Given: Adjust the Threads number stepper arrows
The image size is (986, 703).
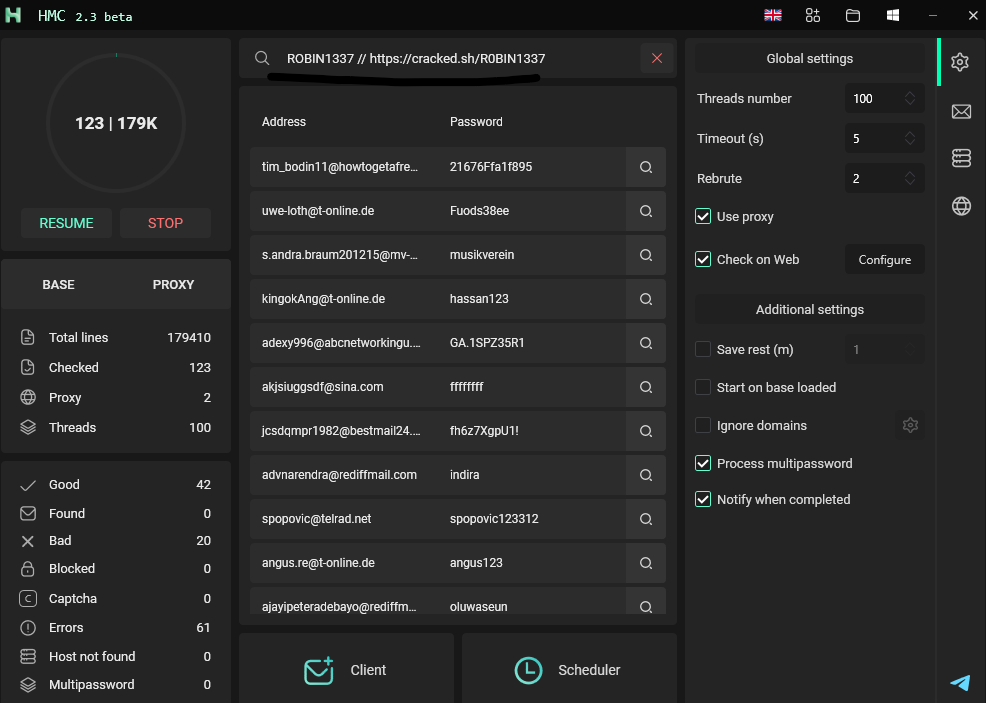Looking at the screenshot, I should click(x=909, y=98).
